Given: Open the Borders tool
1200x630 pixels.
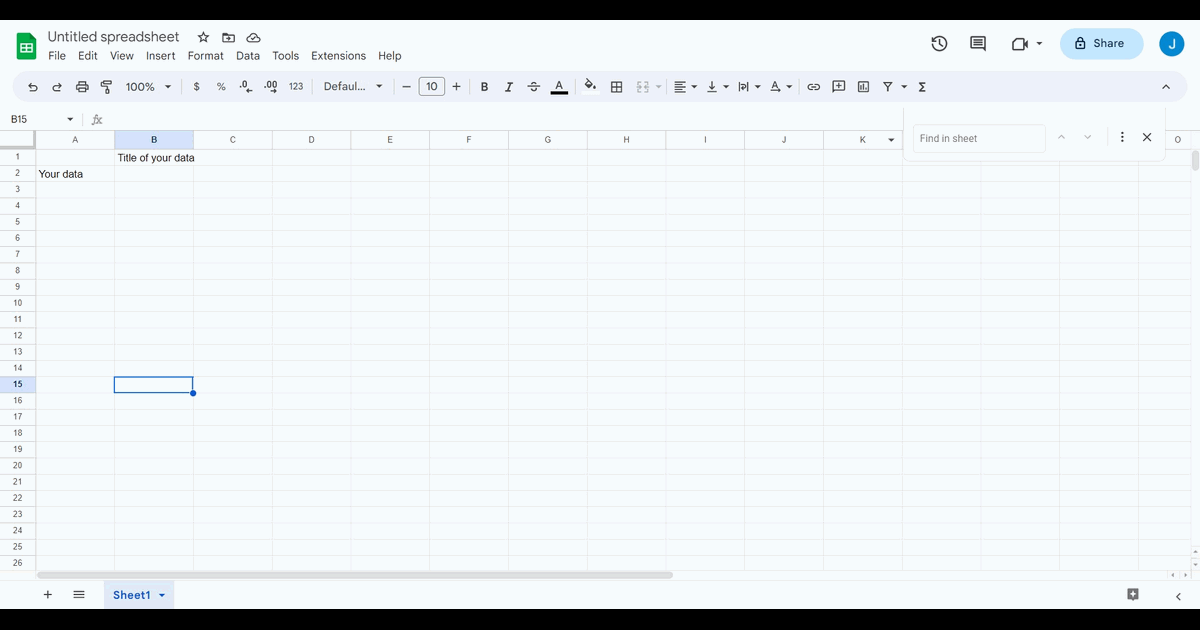Looking at the screenshot, I should tap(617, 87).
